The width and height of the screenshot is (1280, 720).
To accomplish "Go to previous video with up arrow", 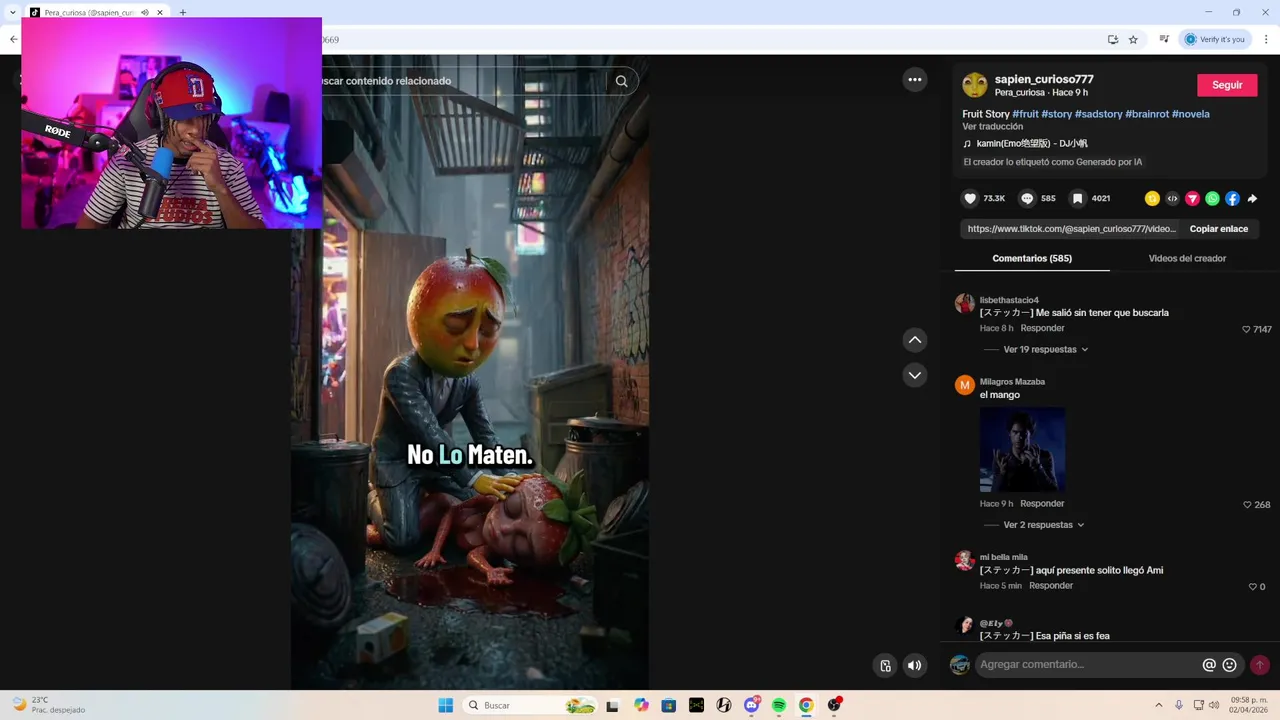I will pos(915,340).
